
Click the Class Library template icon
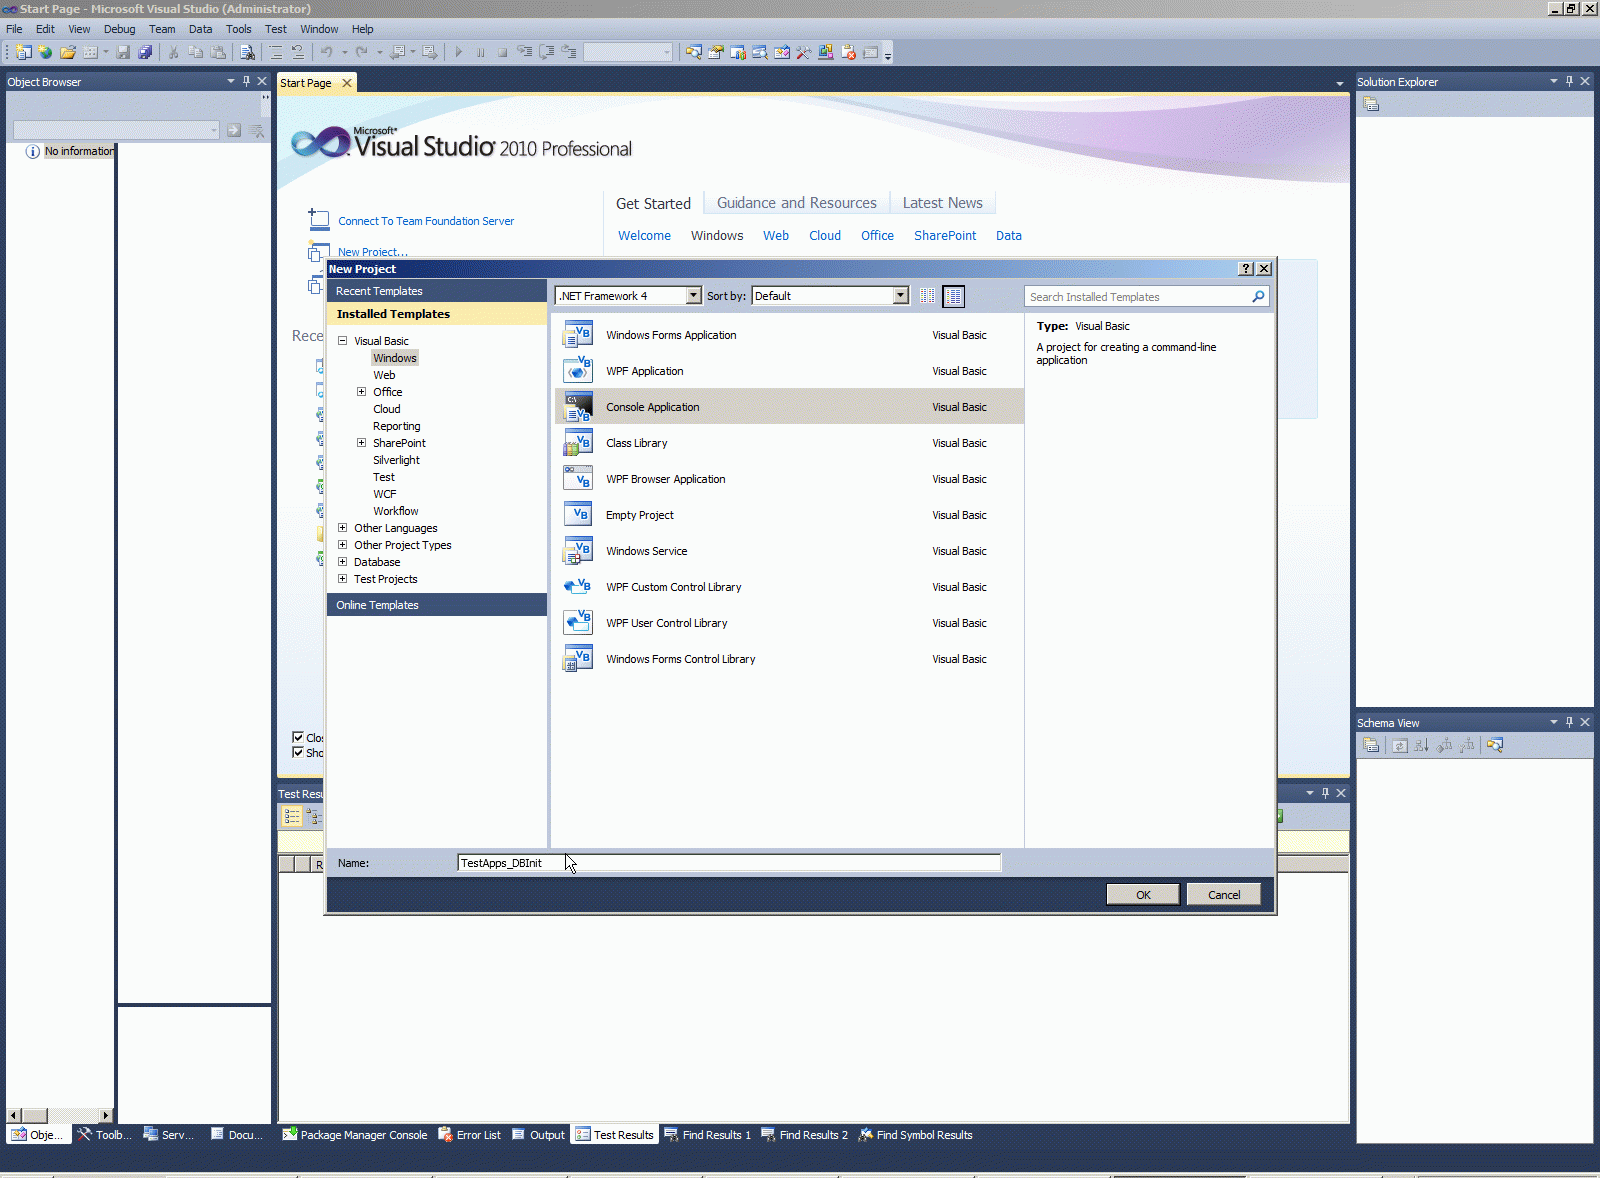578,443
